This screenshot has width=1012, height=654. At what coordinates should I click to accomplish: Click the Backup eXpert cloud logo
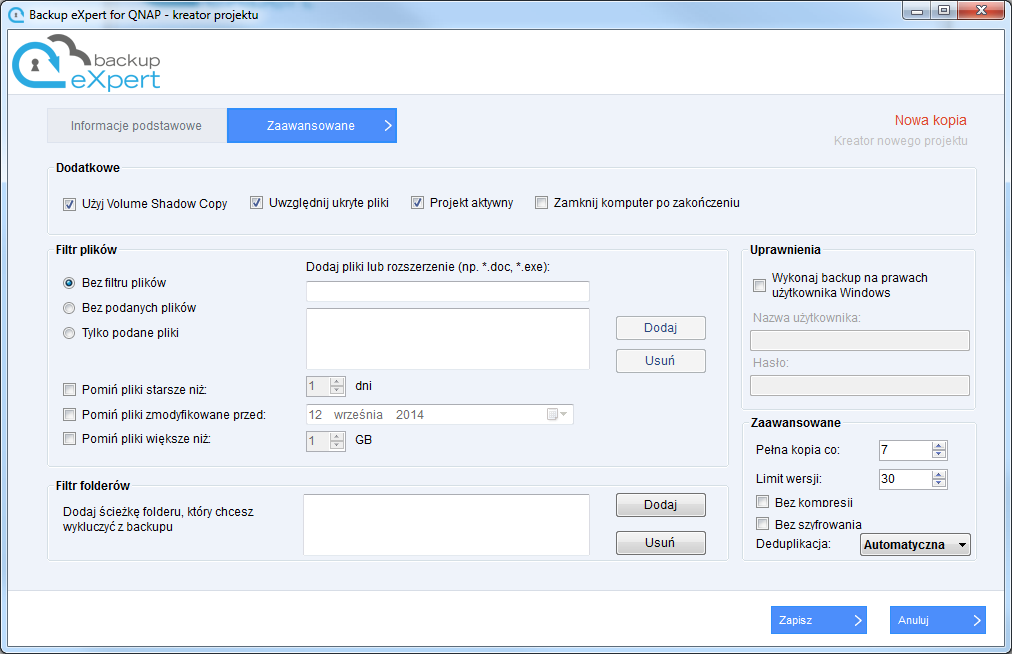click(86, 63)
